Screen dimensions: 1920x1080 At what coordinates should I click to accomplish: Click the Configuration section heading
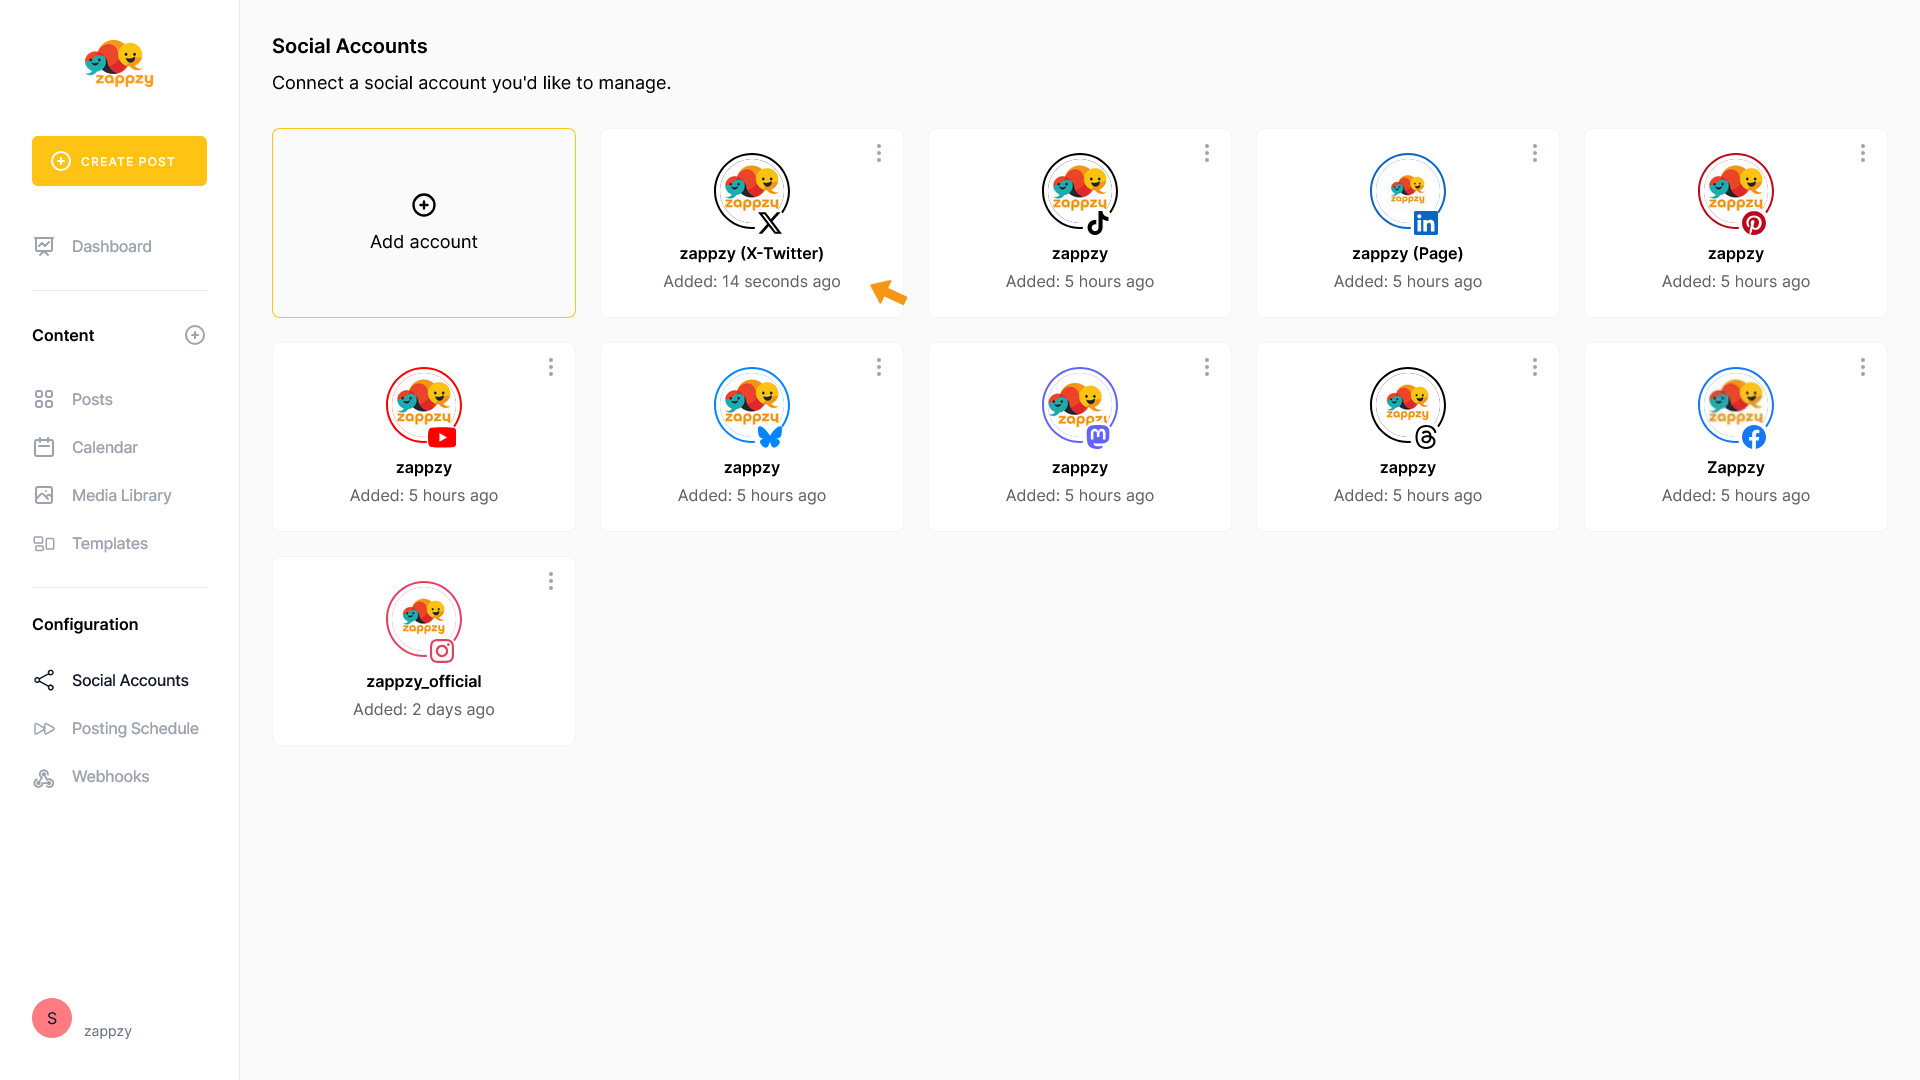85,624
